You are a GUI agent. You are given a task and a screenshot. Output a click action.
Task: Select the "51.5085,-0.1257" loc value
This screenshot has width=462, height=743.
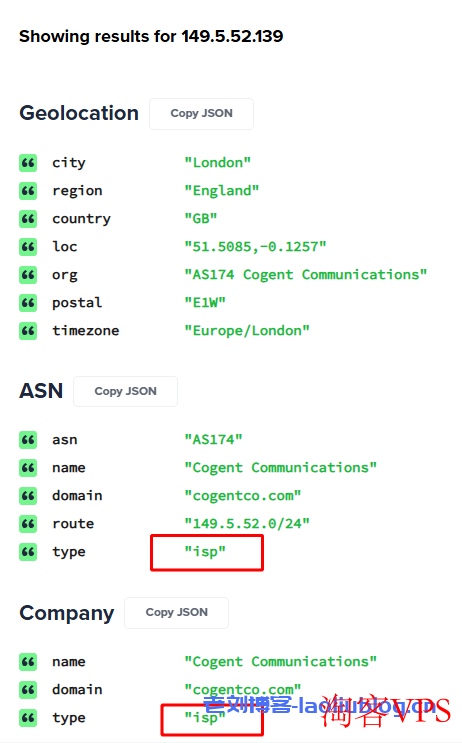[255, 247]
